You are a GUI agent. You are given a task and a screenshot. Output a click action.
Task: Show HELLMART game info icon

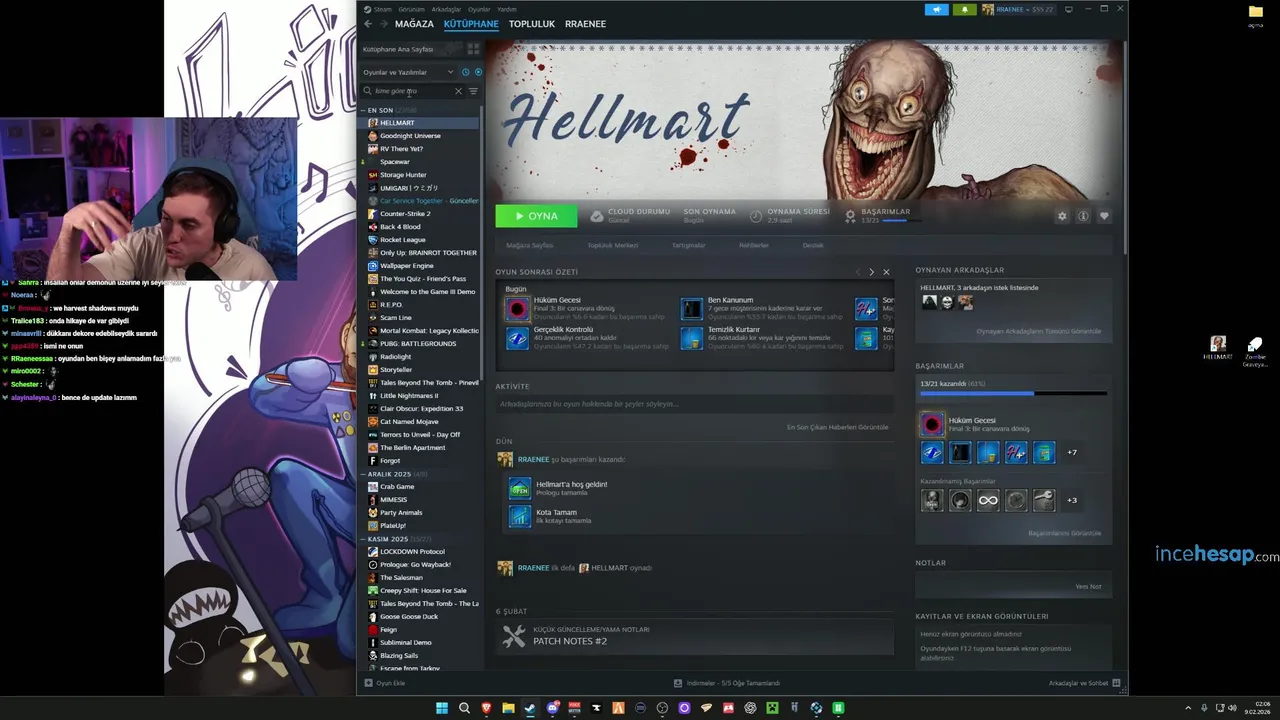[x=1083, y=216]
